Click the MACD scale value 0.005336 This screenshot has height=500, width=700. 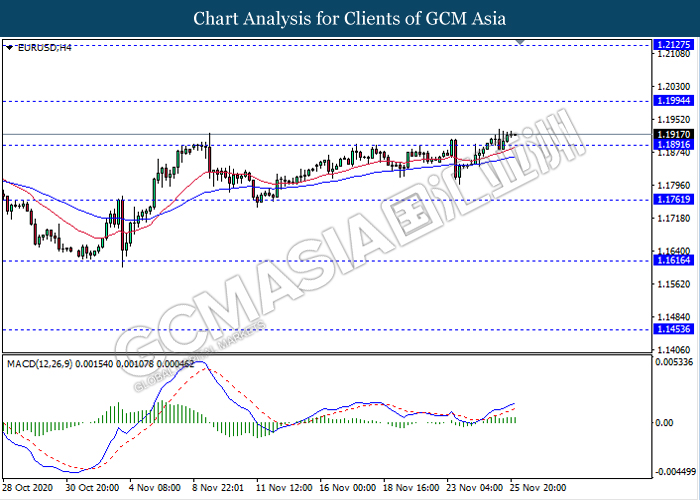(x=674, y=362)
